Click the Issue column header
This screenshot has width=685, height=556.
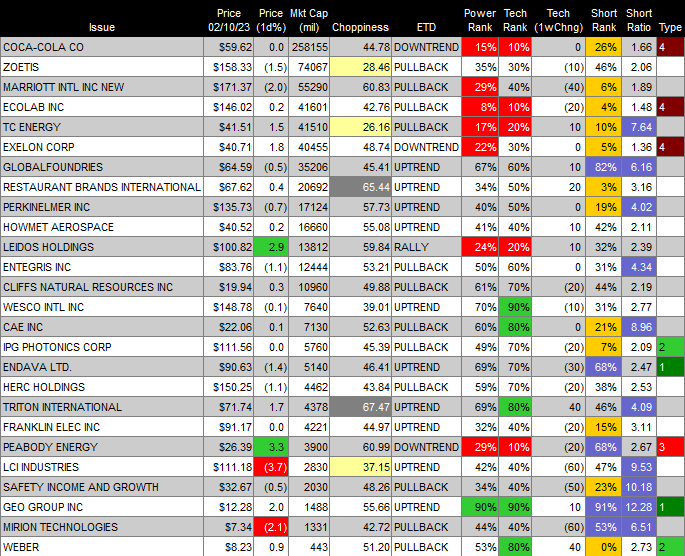102,27
